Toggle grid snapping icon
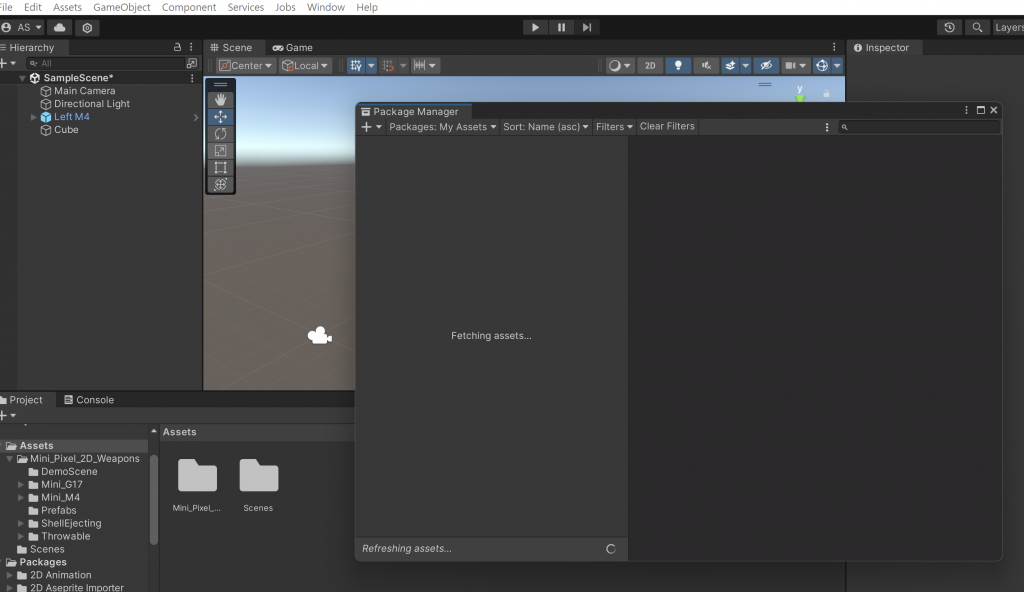The width and height of the screenshot is (1024, 592). (x=389, y=65)
